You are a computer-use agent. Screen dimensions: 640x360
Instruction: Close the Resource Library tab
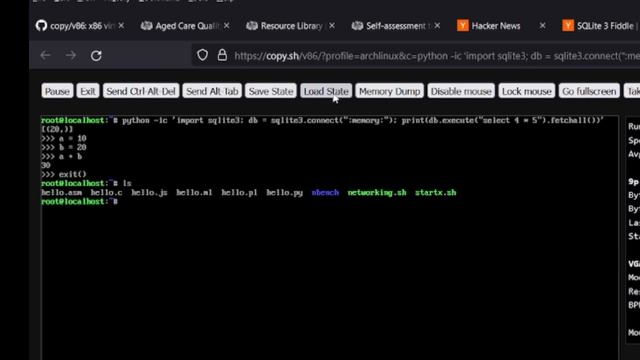click(332, 26)
